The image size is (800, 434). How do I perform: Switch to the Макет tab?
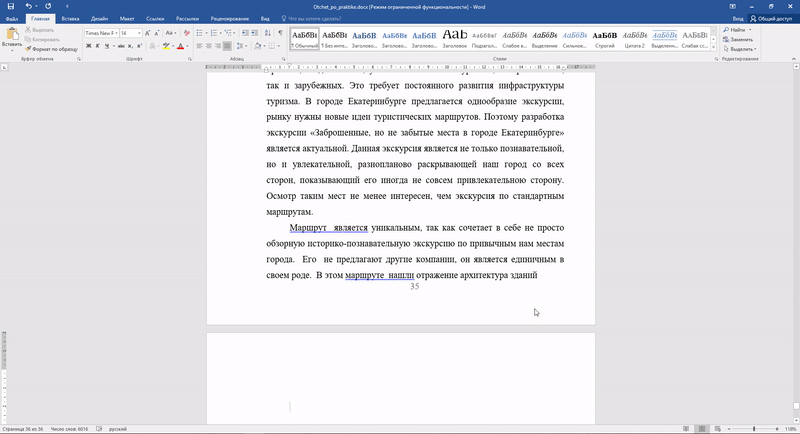(127, 19)
